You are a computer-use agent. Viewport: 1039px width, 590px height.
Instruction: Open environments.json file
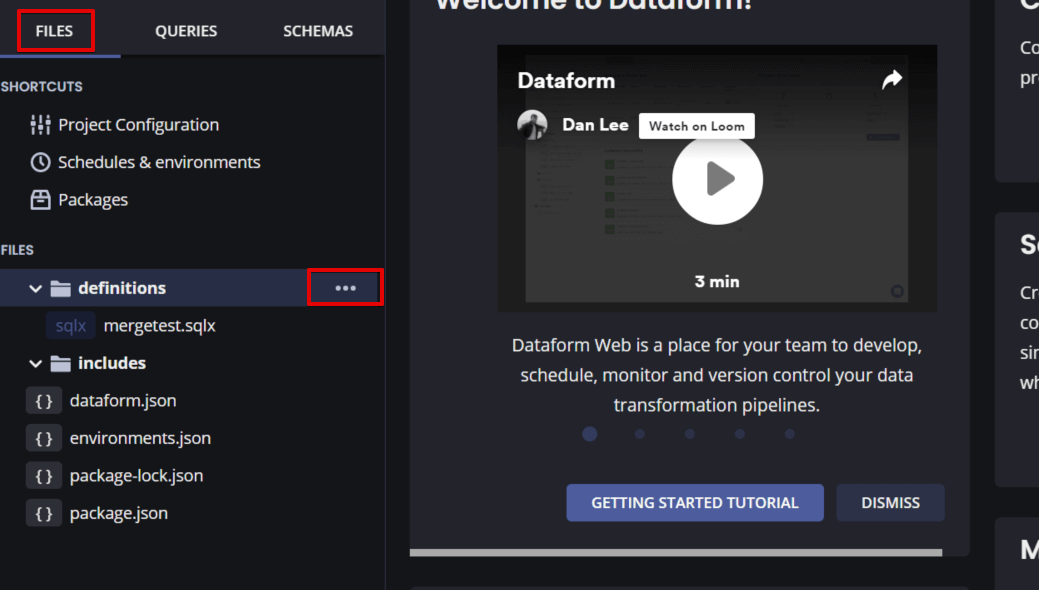point(140,438)
